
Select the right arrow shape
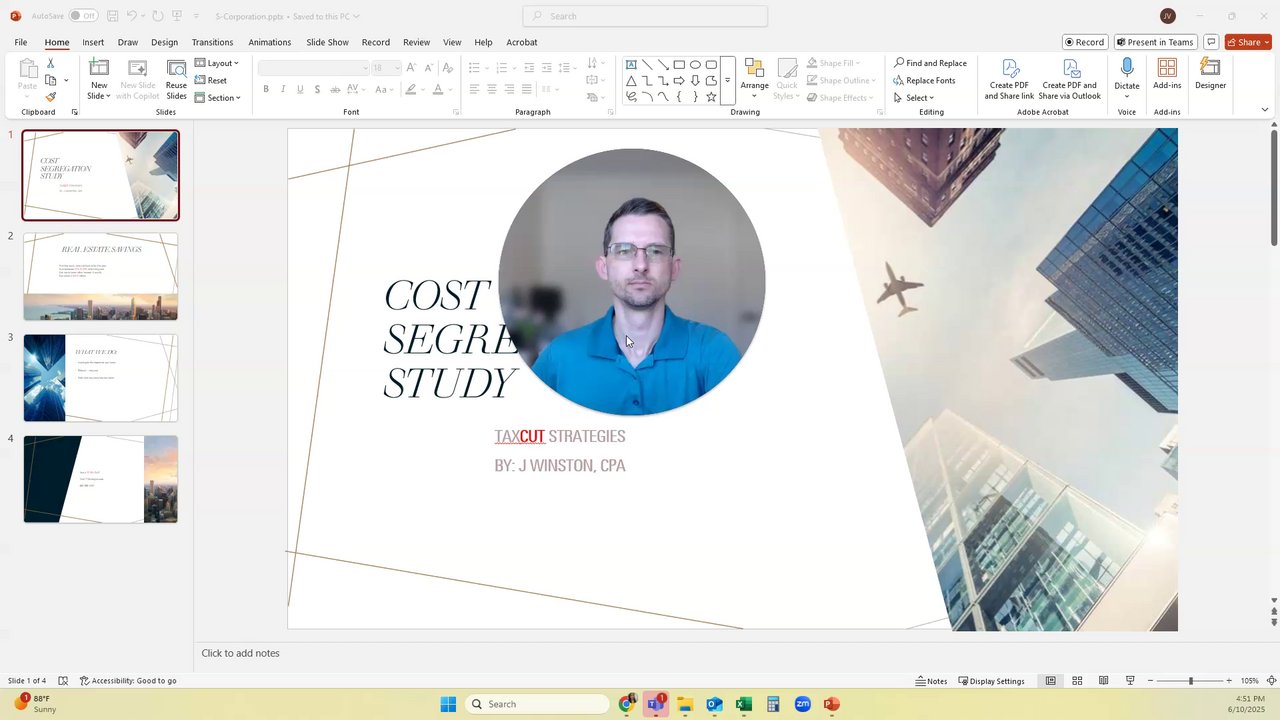click(x=679, y=80)
